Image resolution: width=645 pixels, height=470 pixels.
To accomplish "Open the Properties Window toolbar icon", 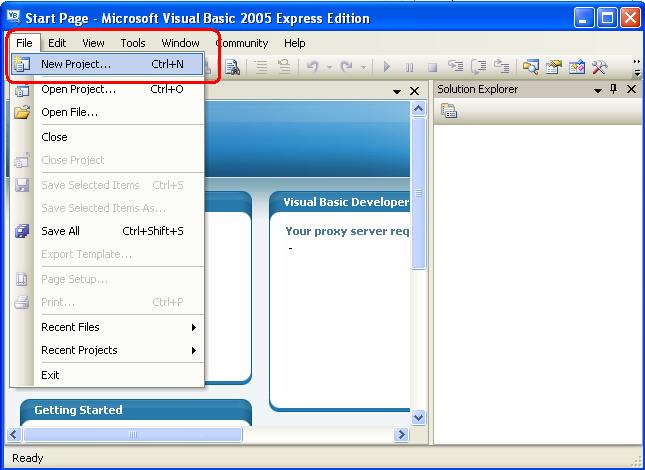I will click(554, 67).
